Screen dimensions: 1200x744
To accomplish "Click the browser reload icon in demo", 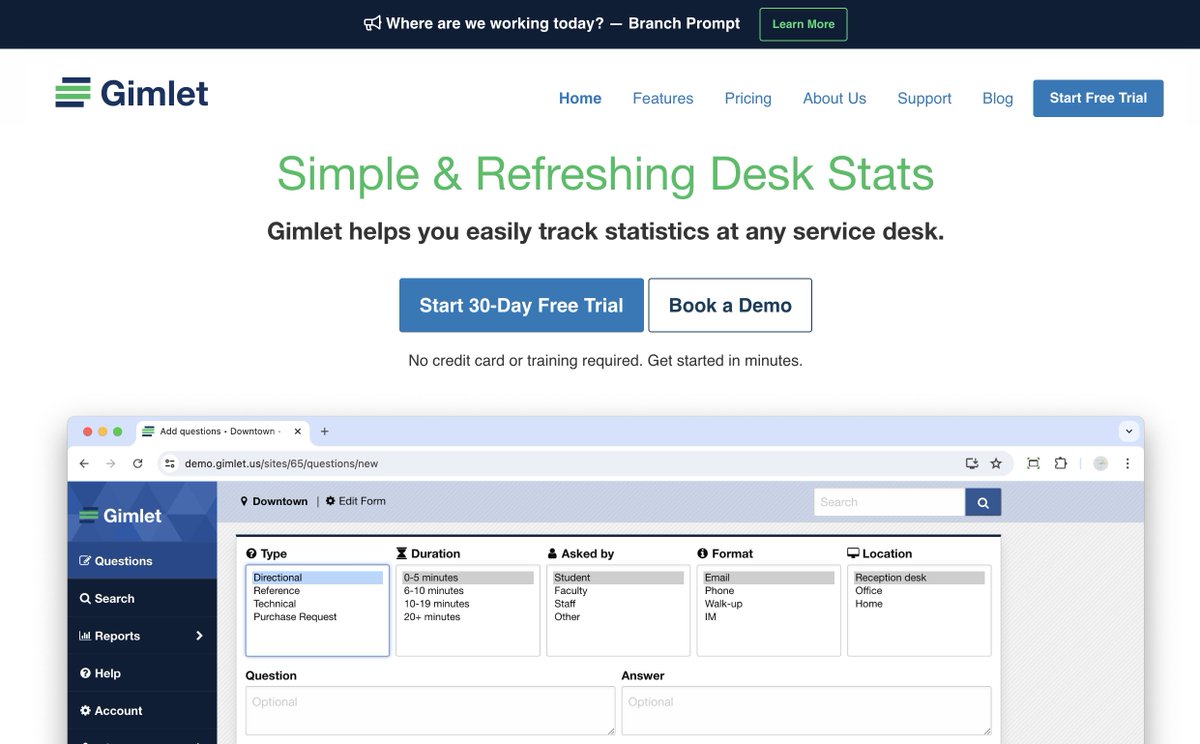I will [x=137, y=463].
